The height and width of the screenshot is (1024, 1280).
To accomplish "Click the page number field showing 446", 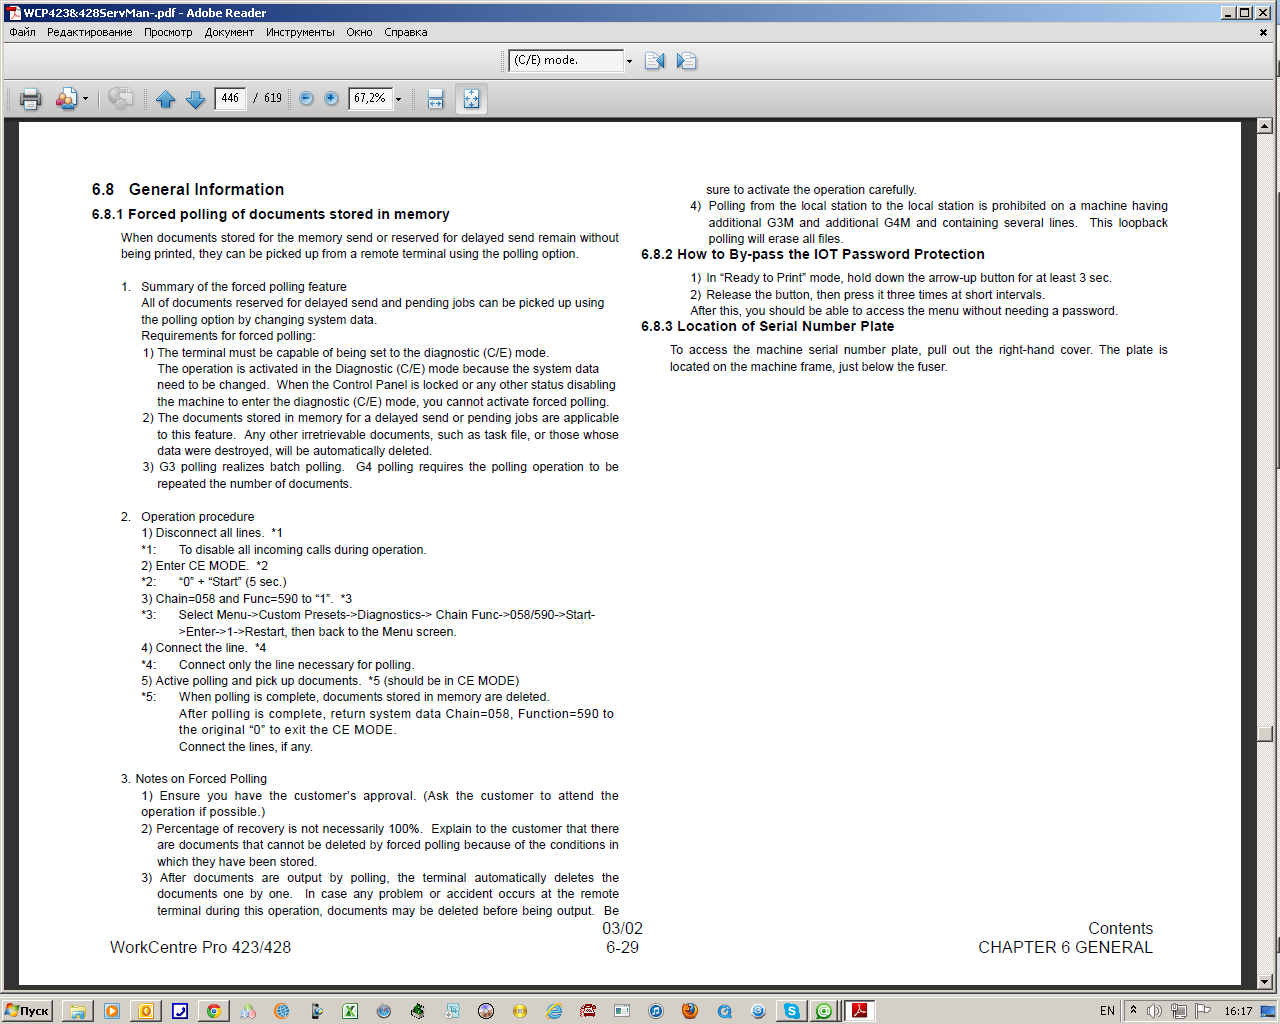I will [230, 98].
